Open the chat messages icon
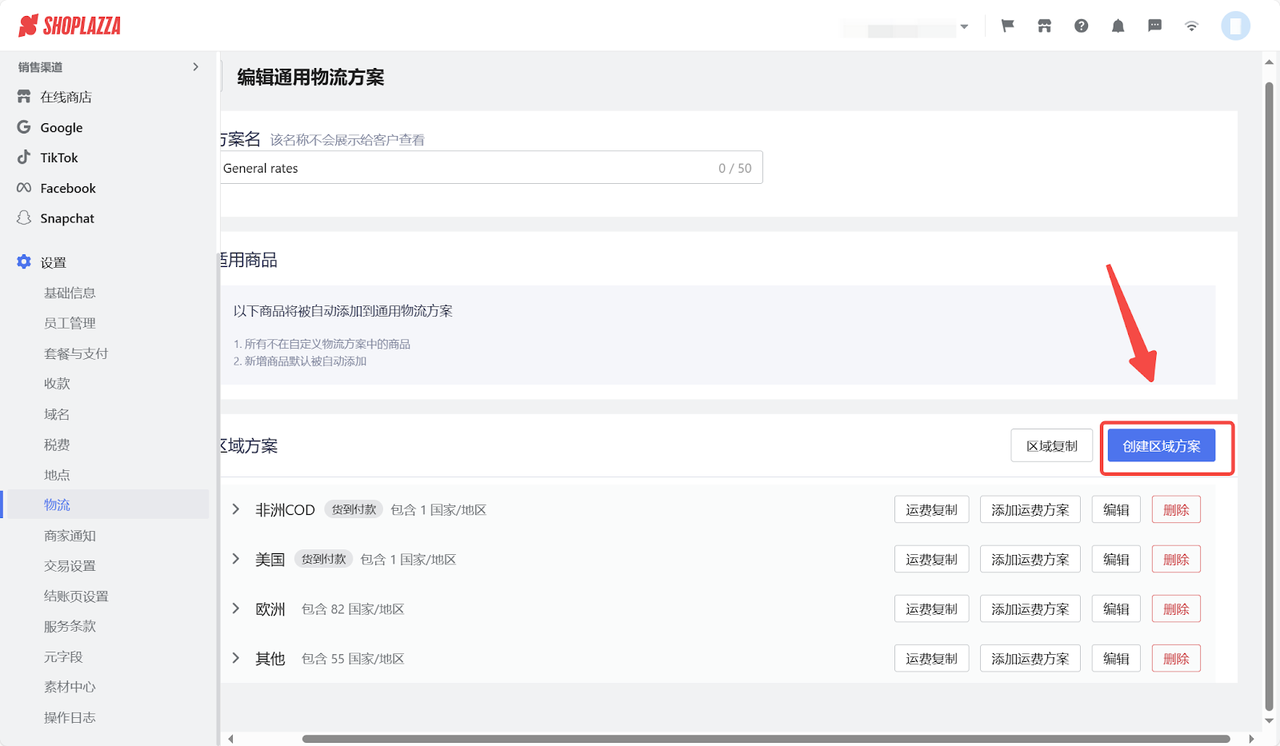 1155,25
